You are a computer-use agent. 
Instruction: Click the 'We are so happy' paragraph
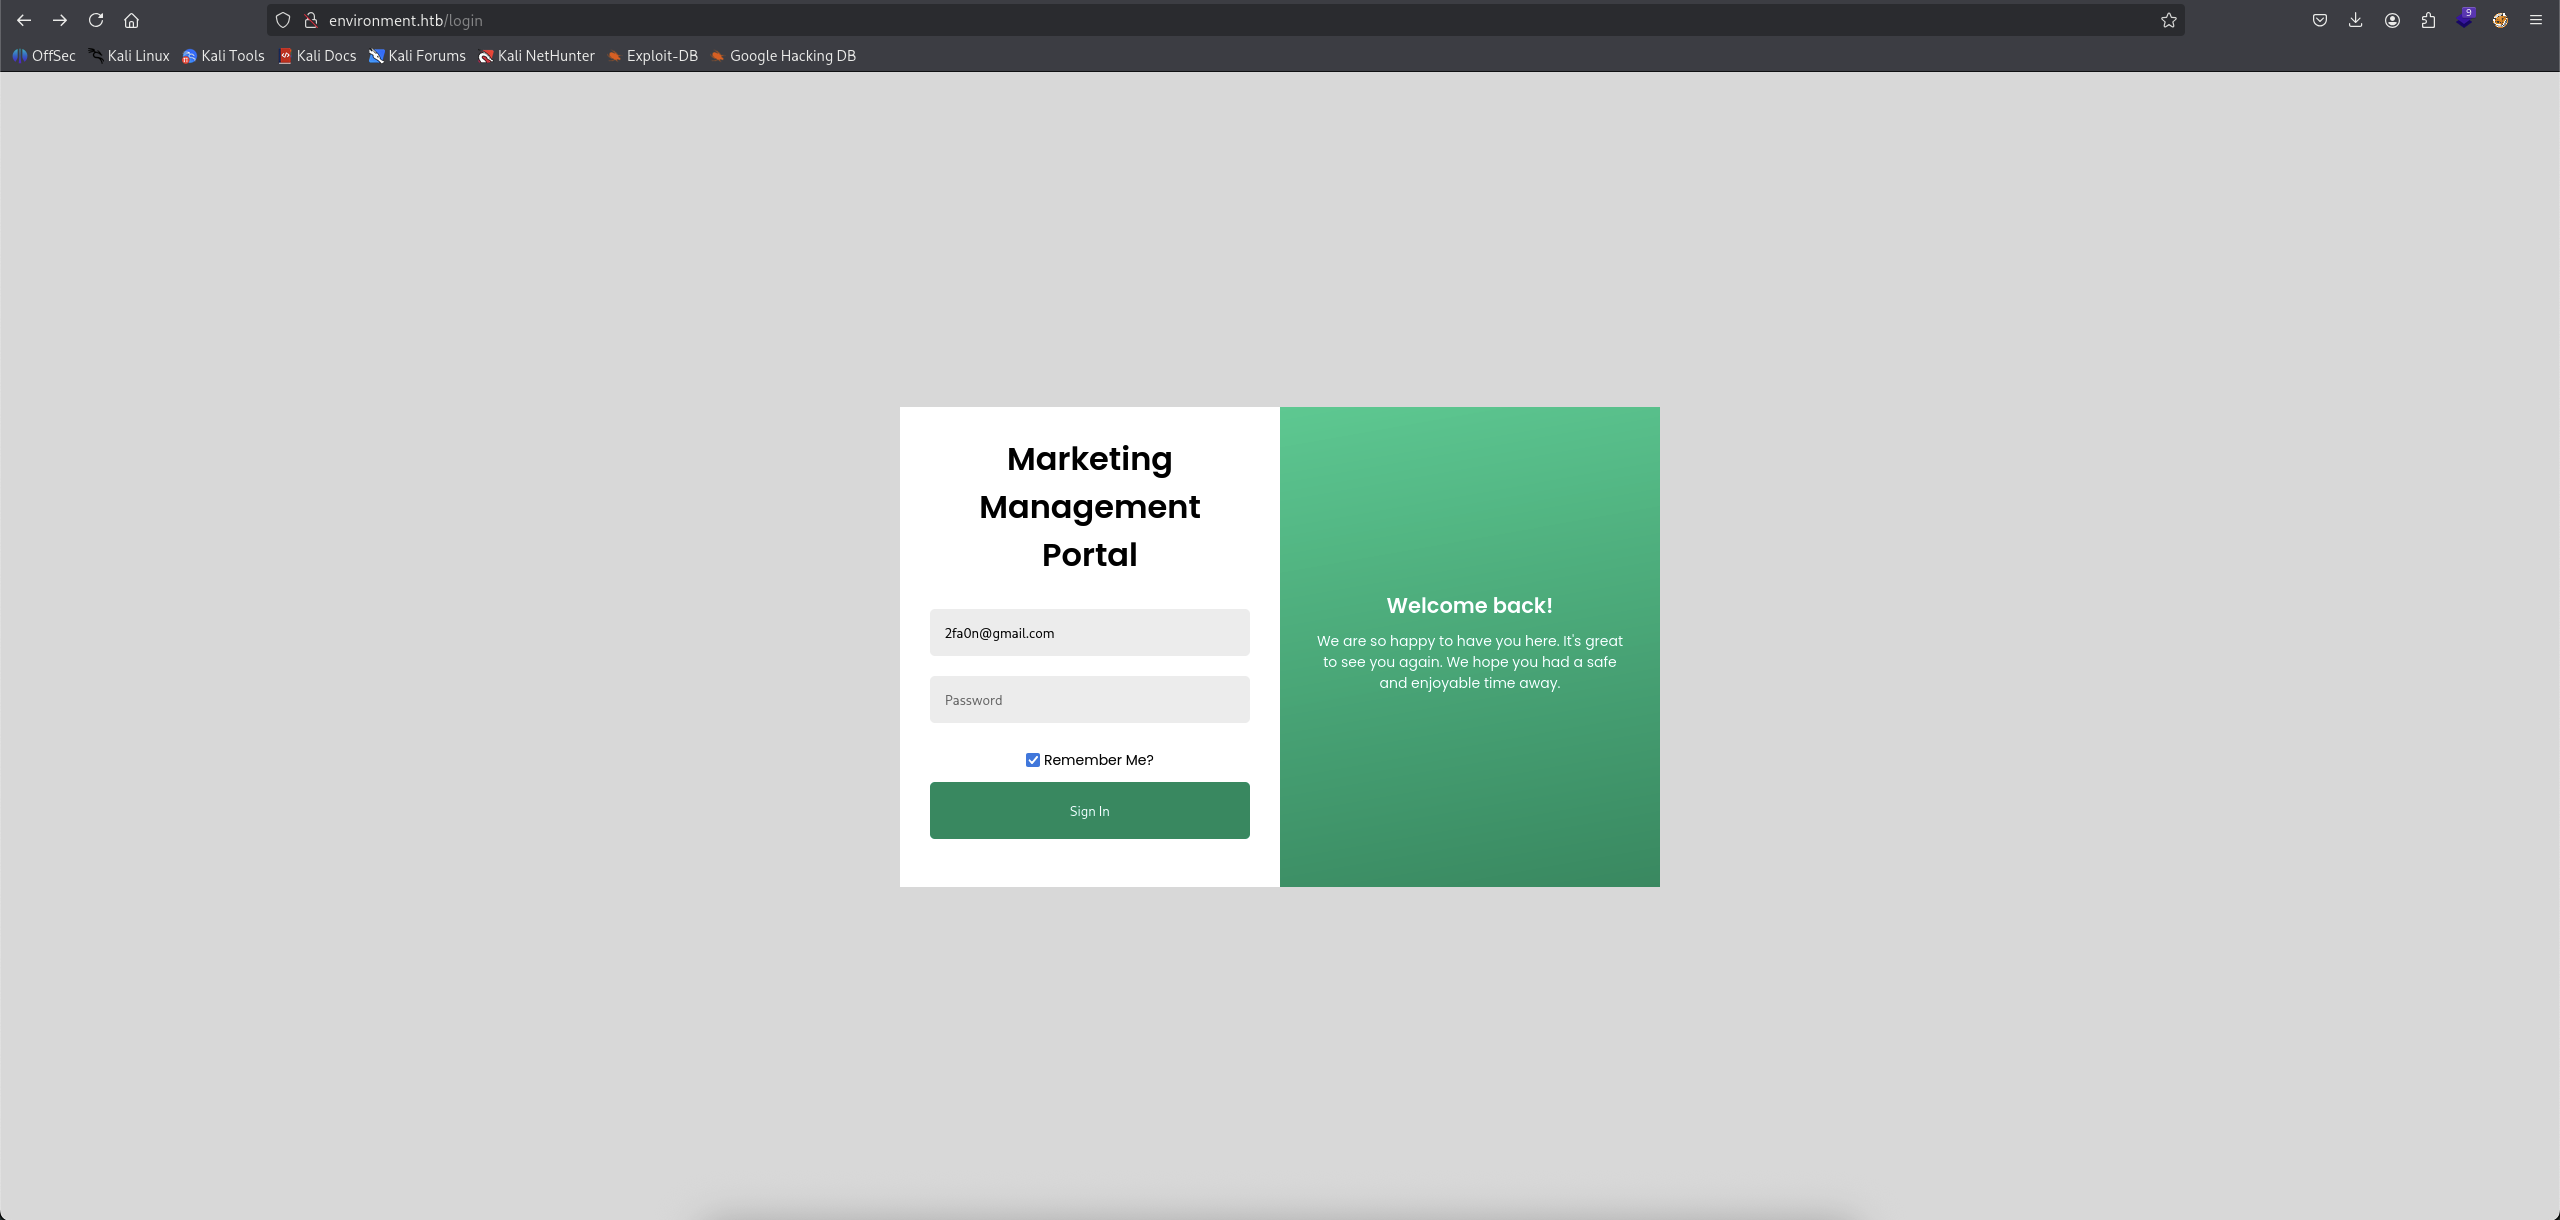(1469, 662)
